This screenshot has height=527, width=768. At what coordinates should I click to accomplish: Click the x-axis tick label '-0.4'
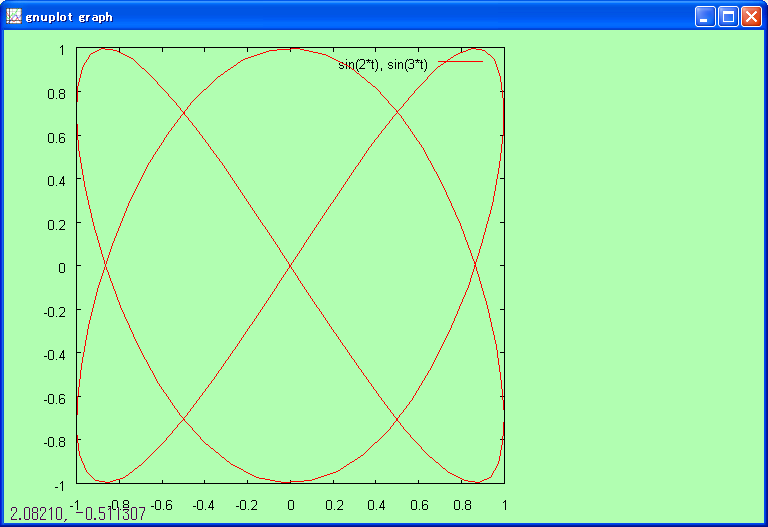click(x=204, y=505)
